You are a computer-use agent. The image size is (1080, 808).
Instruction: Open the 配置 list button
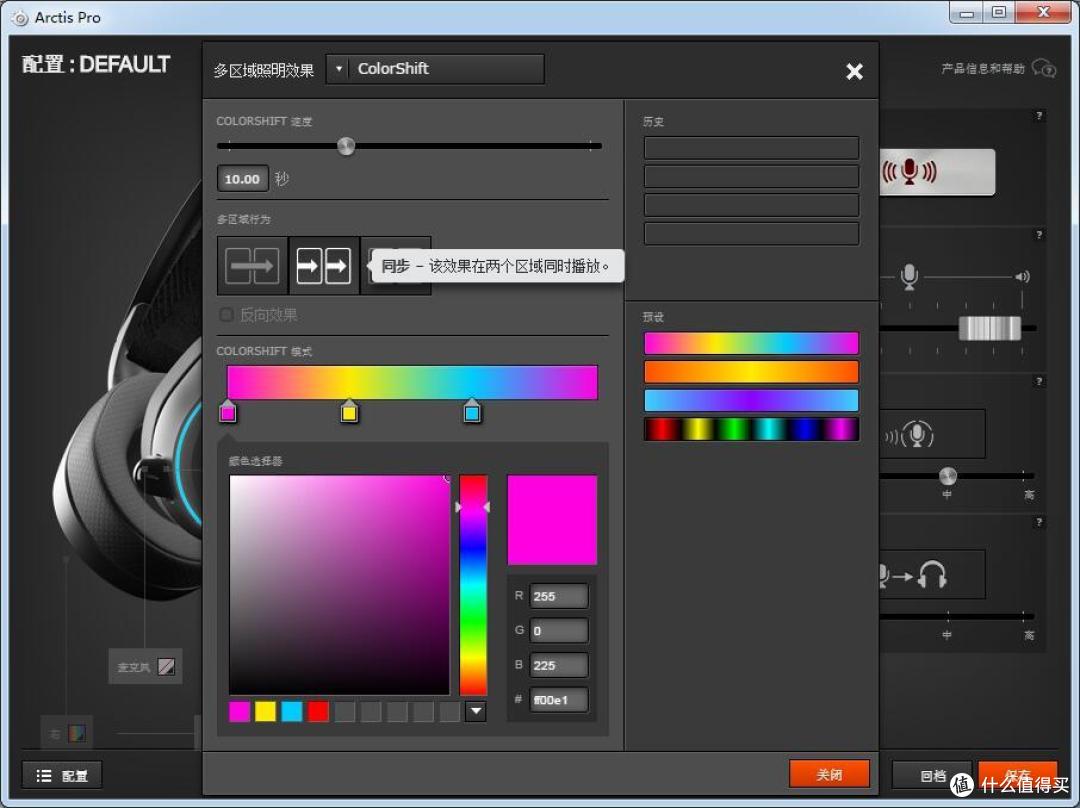tap(62, 776)
